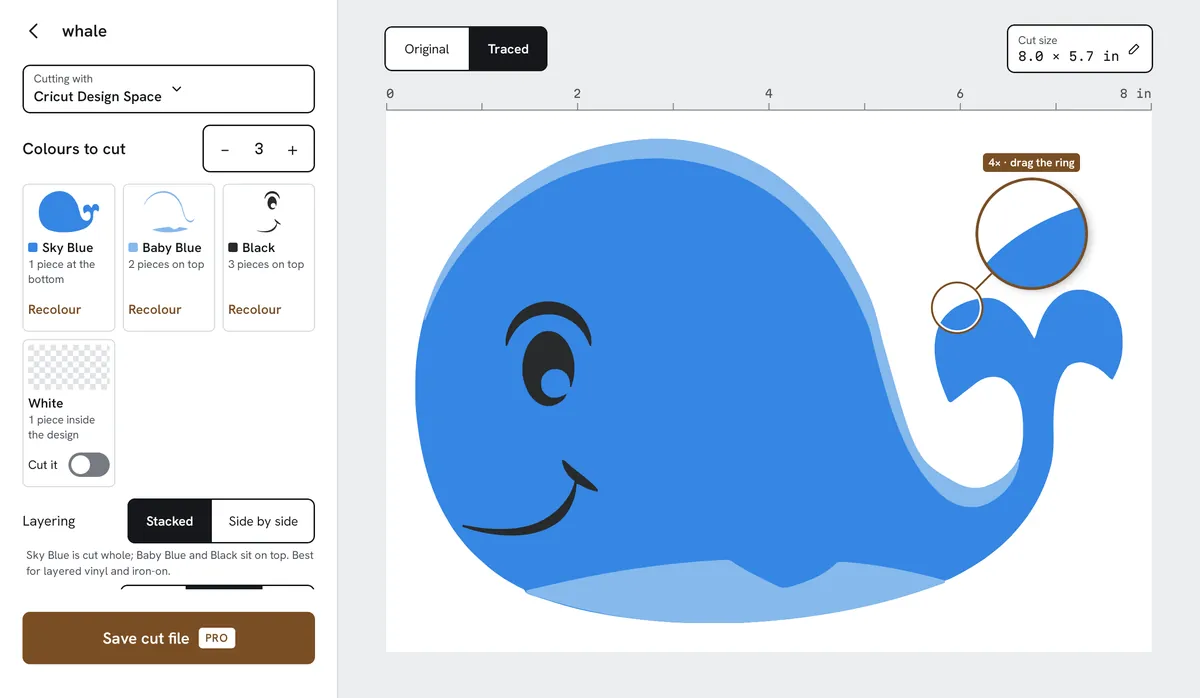The image size is (1200, 698).
Task: Open the Cutting with Cricut Design Space dropdown
Action: pos(168,89)
